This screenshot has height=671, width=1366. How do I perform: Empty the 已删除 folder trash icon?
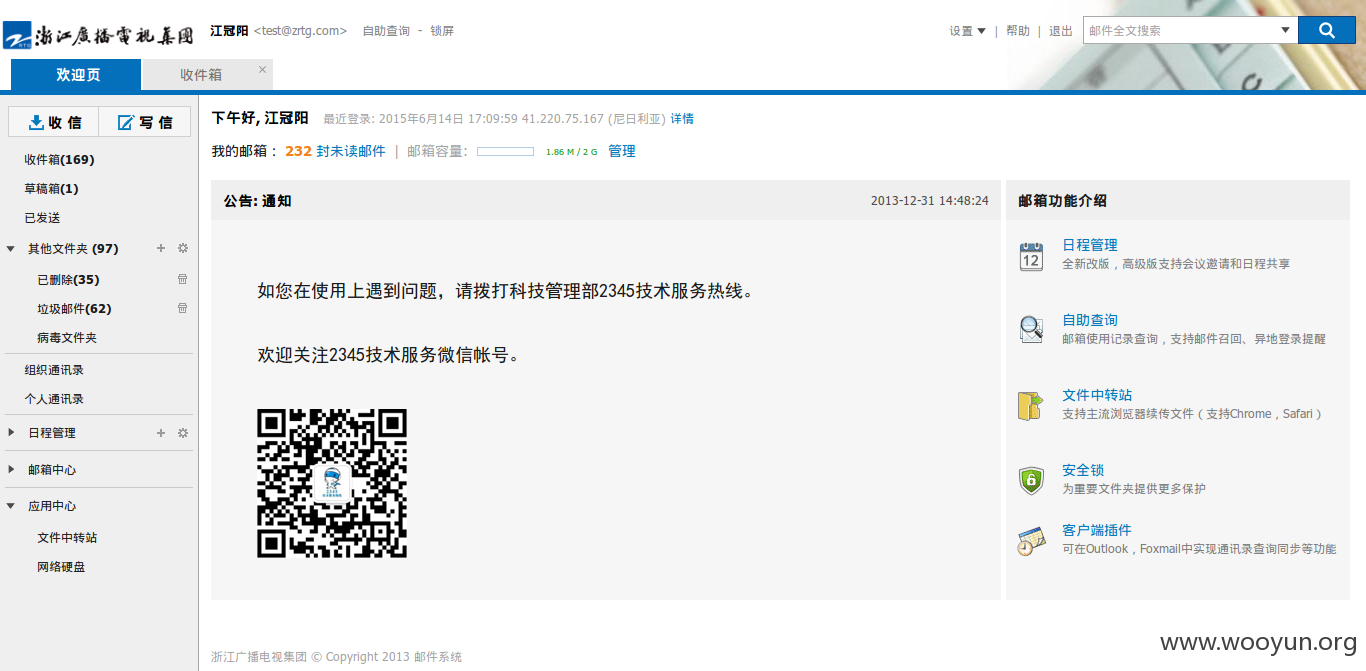[x=182, y=279]
